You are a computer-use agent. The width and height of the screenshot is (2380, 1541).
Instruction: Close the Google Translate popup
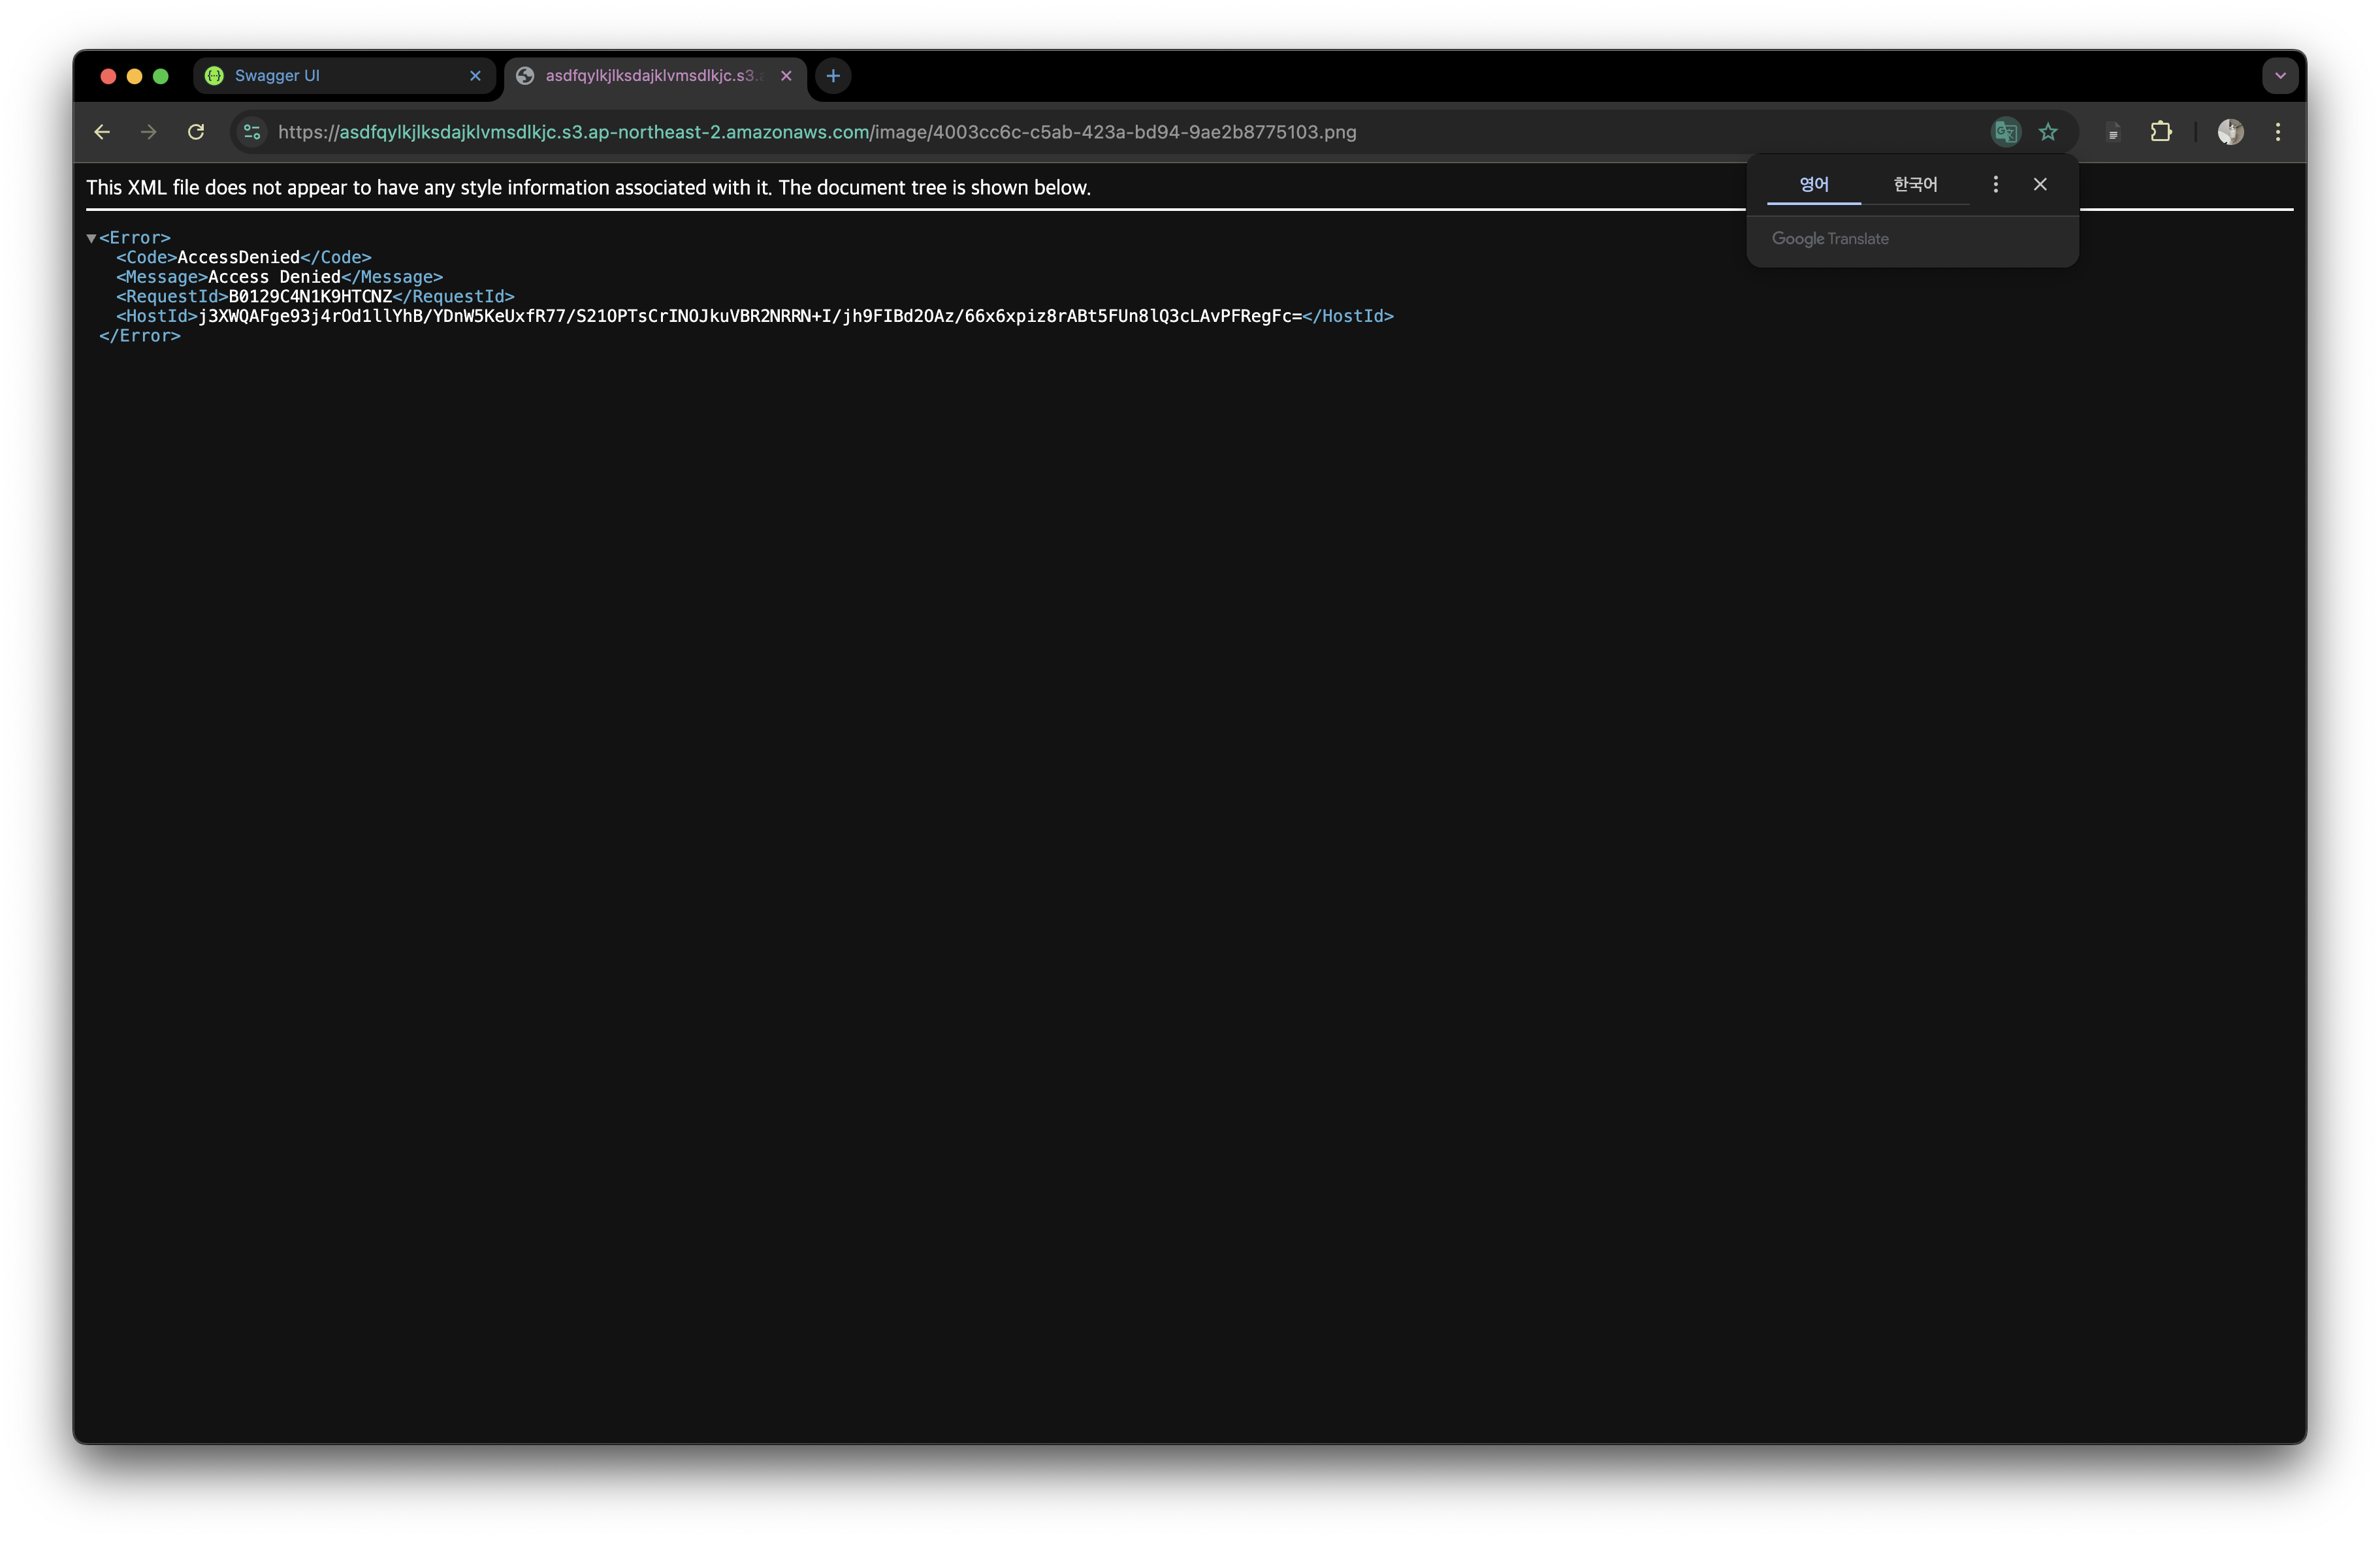(x=2040, y=184)
